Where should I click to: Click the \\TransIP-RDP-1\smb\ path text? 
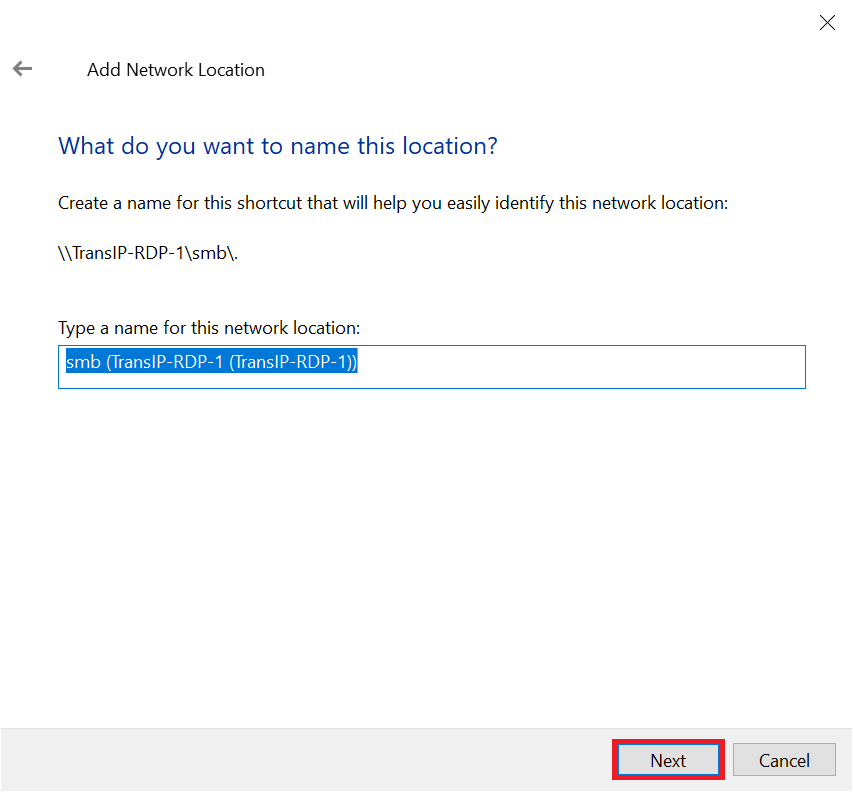pos(148,253)
